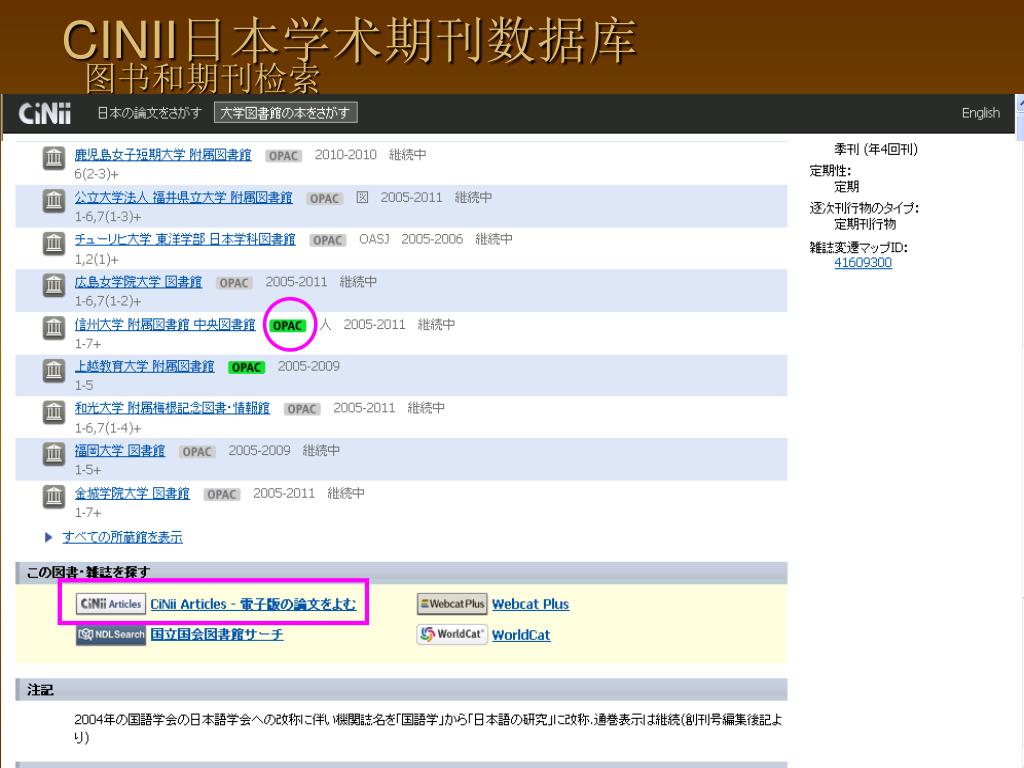This screenshot has height=768, width=1024.
Task: Click library icon beside 金城学院大学
Action: click(x=54, y=496)
